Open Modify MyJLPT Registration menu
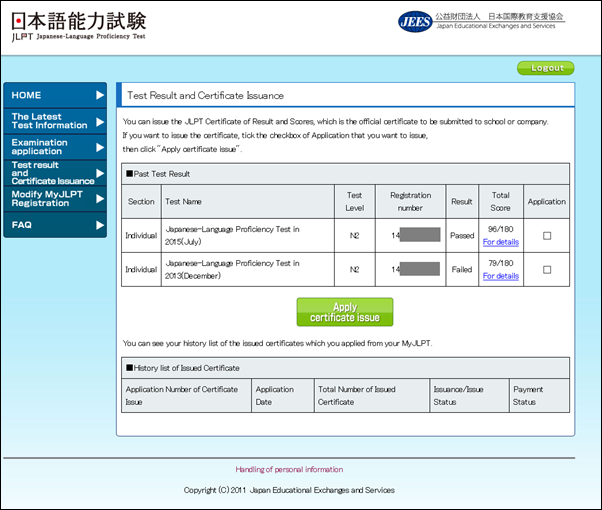Screen dimensions: 602x510 [55, 199]
